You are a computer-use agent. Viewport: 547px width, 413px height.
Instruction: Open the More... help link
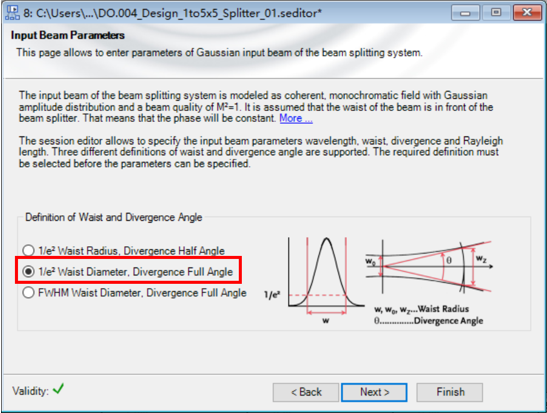[x=296, y=118]
